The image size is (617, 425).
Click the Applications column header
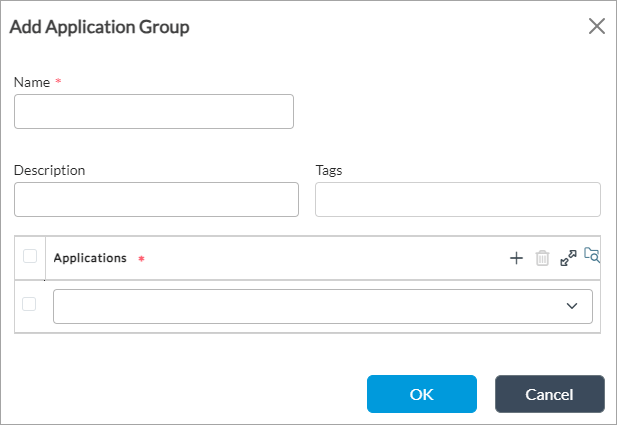pos(90,258)
